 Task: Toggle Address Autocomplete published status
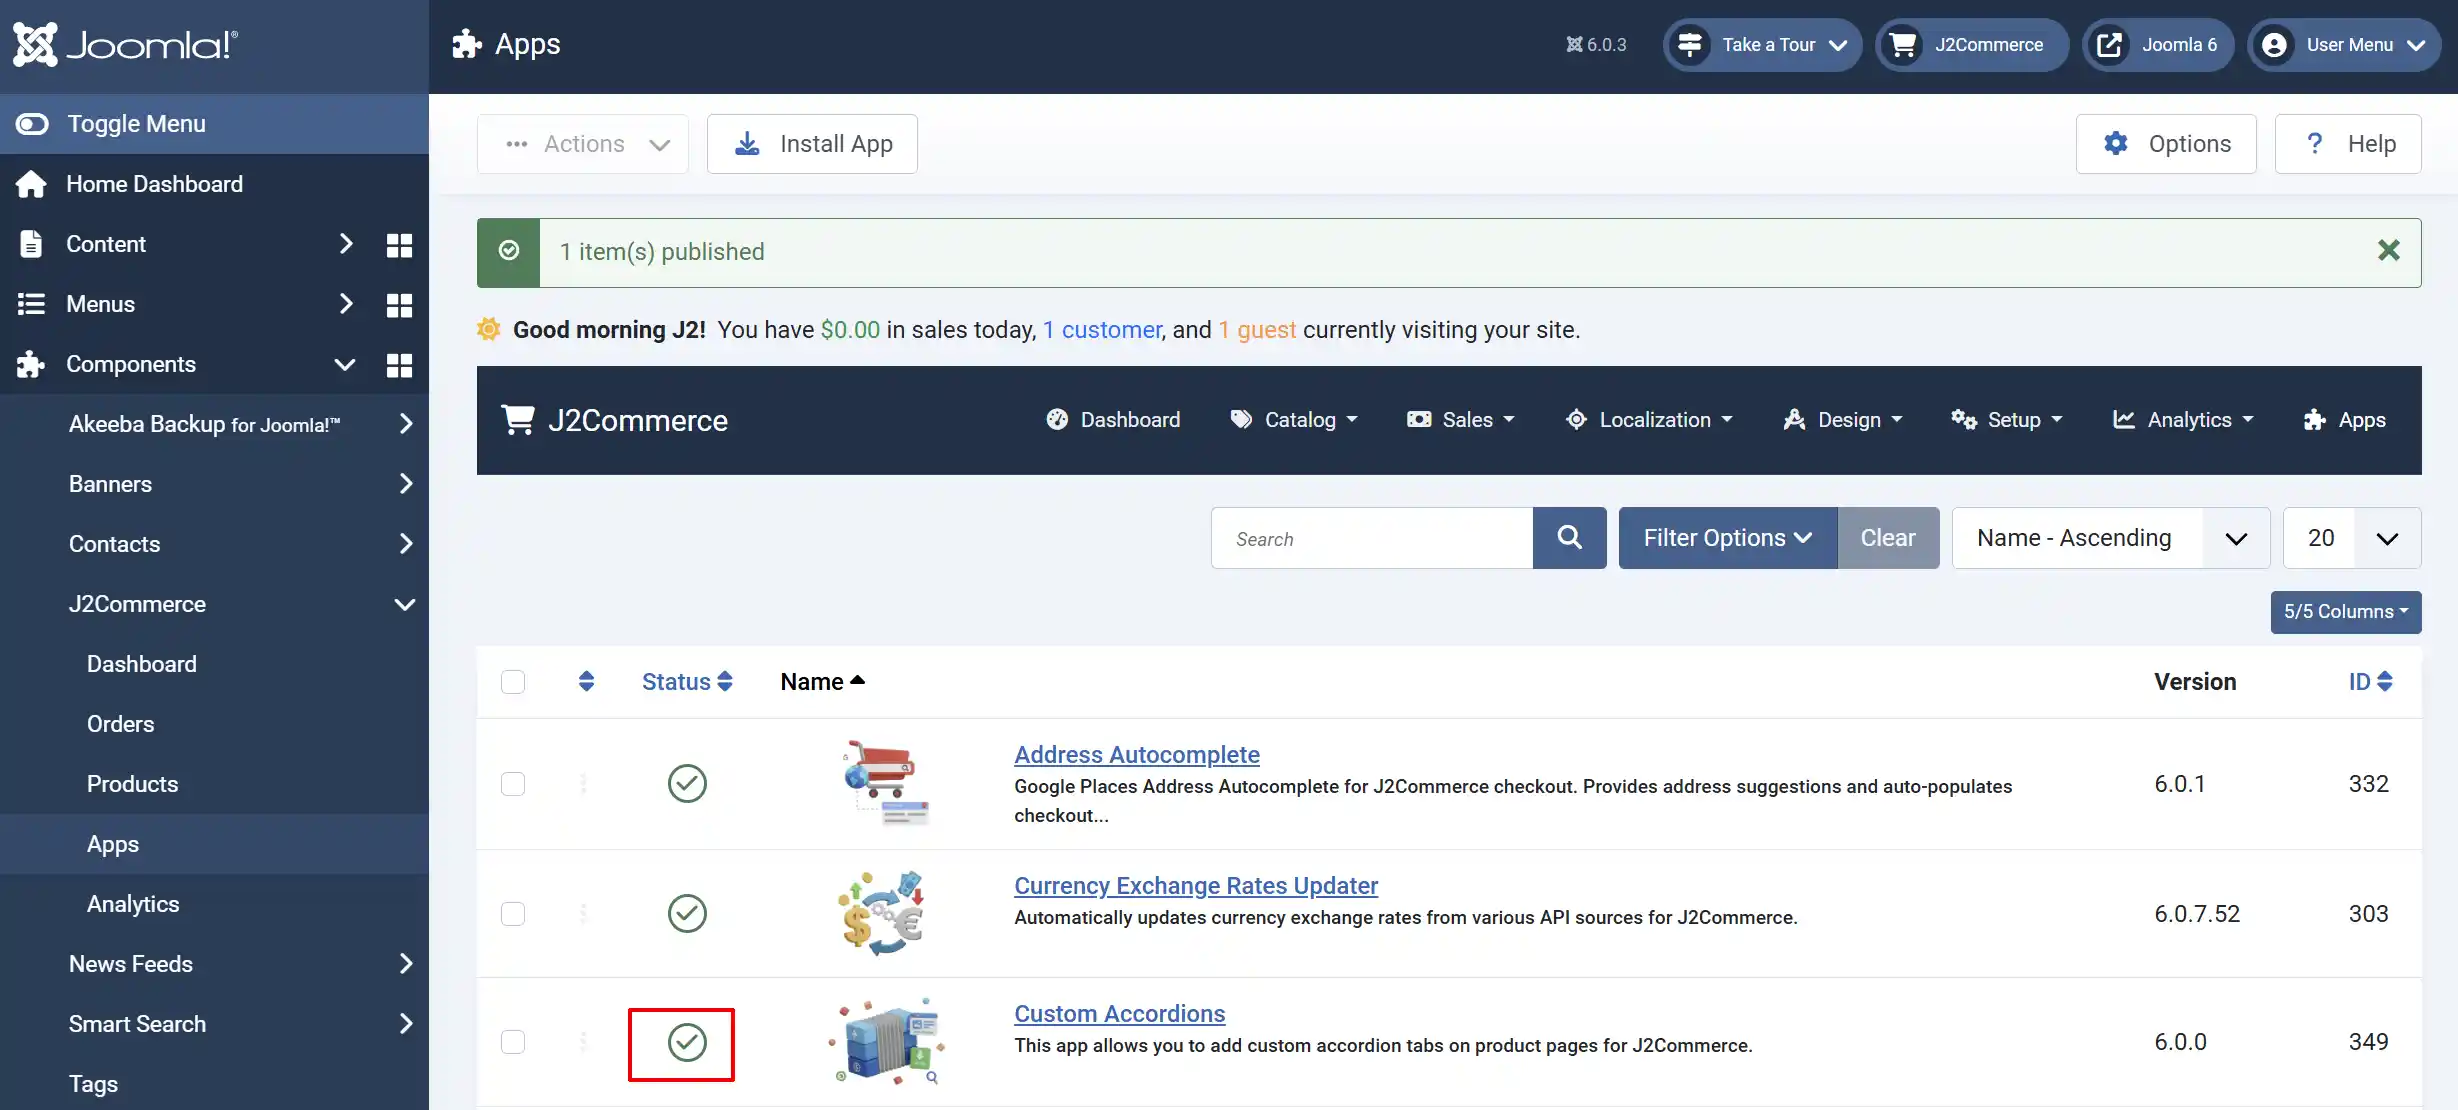pyautogui.click(x=687, y=784)
